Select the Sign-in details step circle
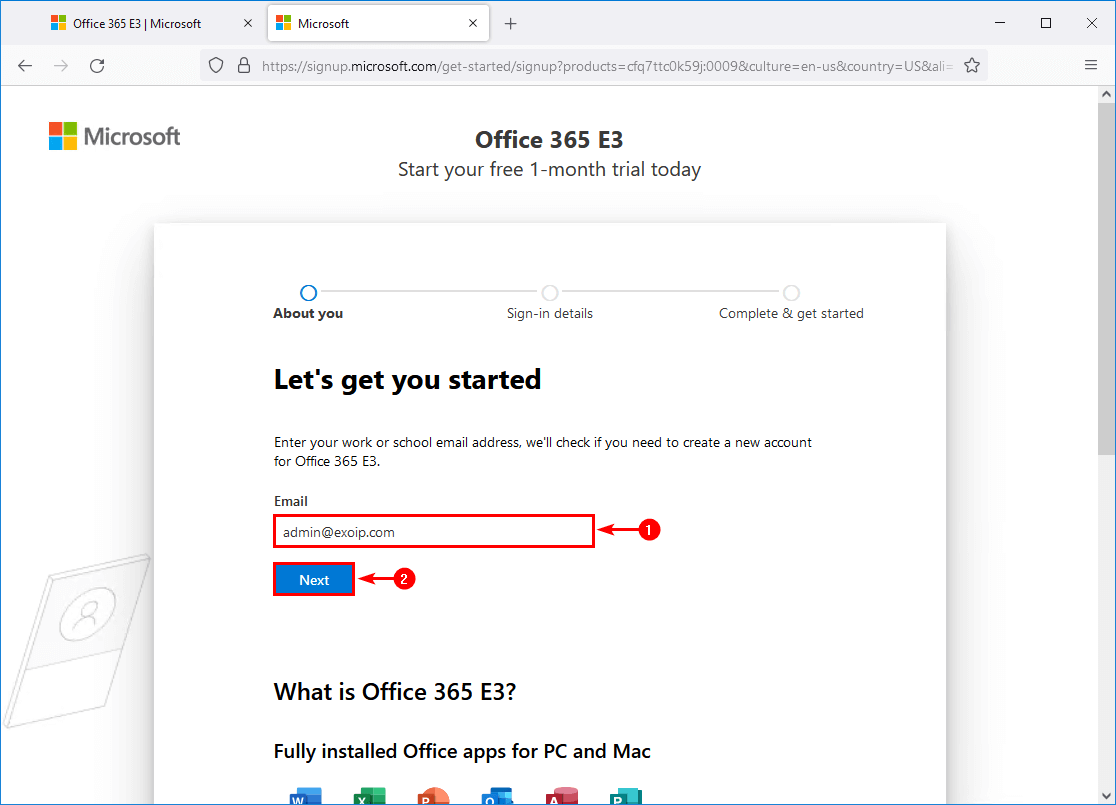This screenshot has width=1116, height=805. [x=549, y=293]
